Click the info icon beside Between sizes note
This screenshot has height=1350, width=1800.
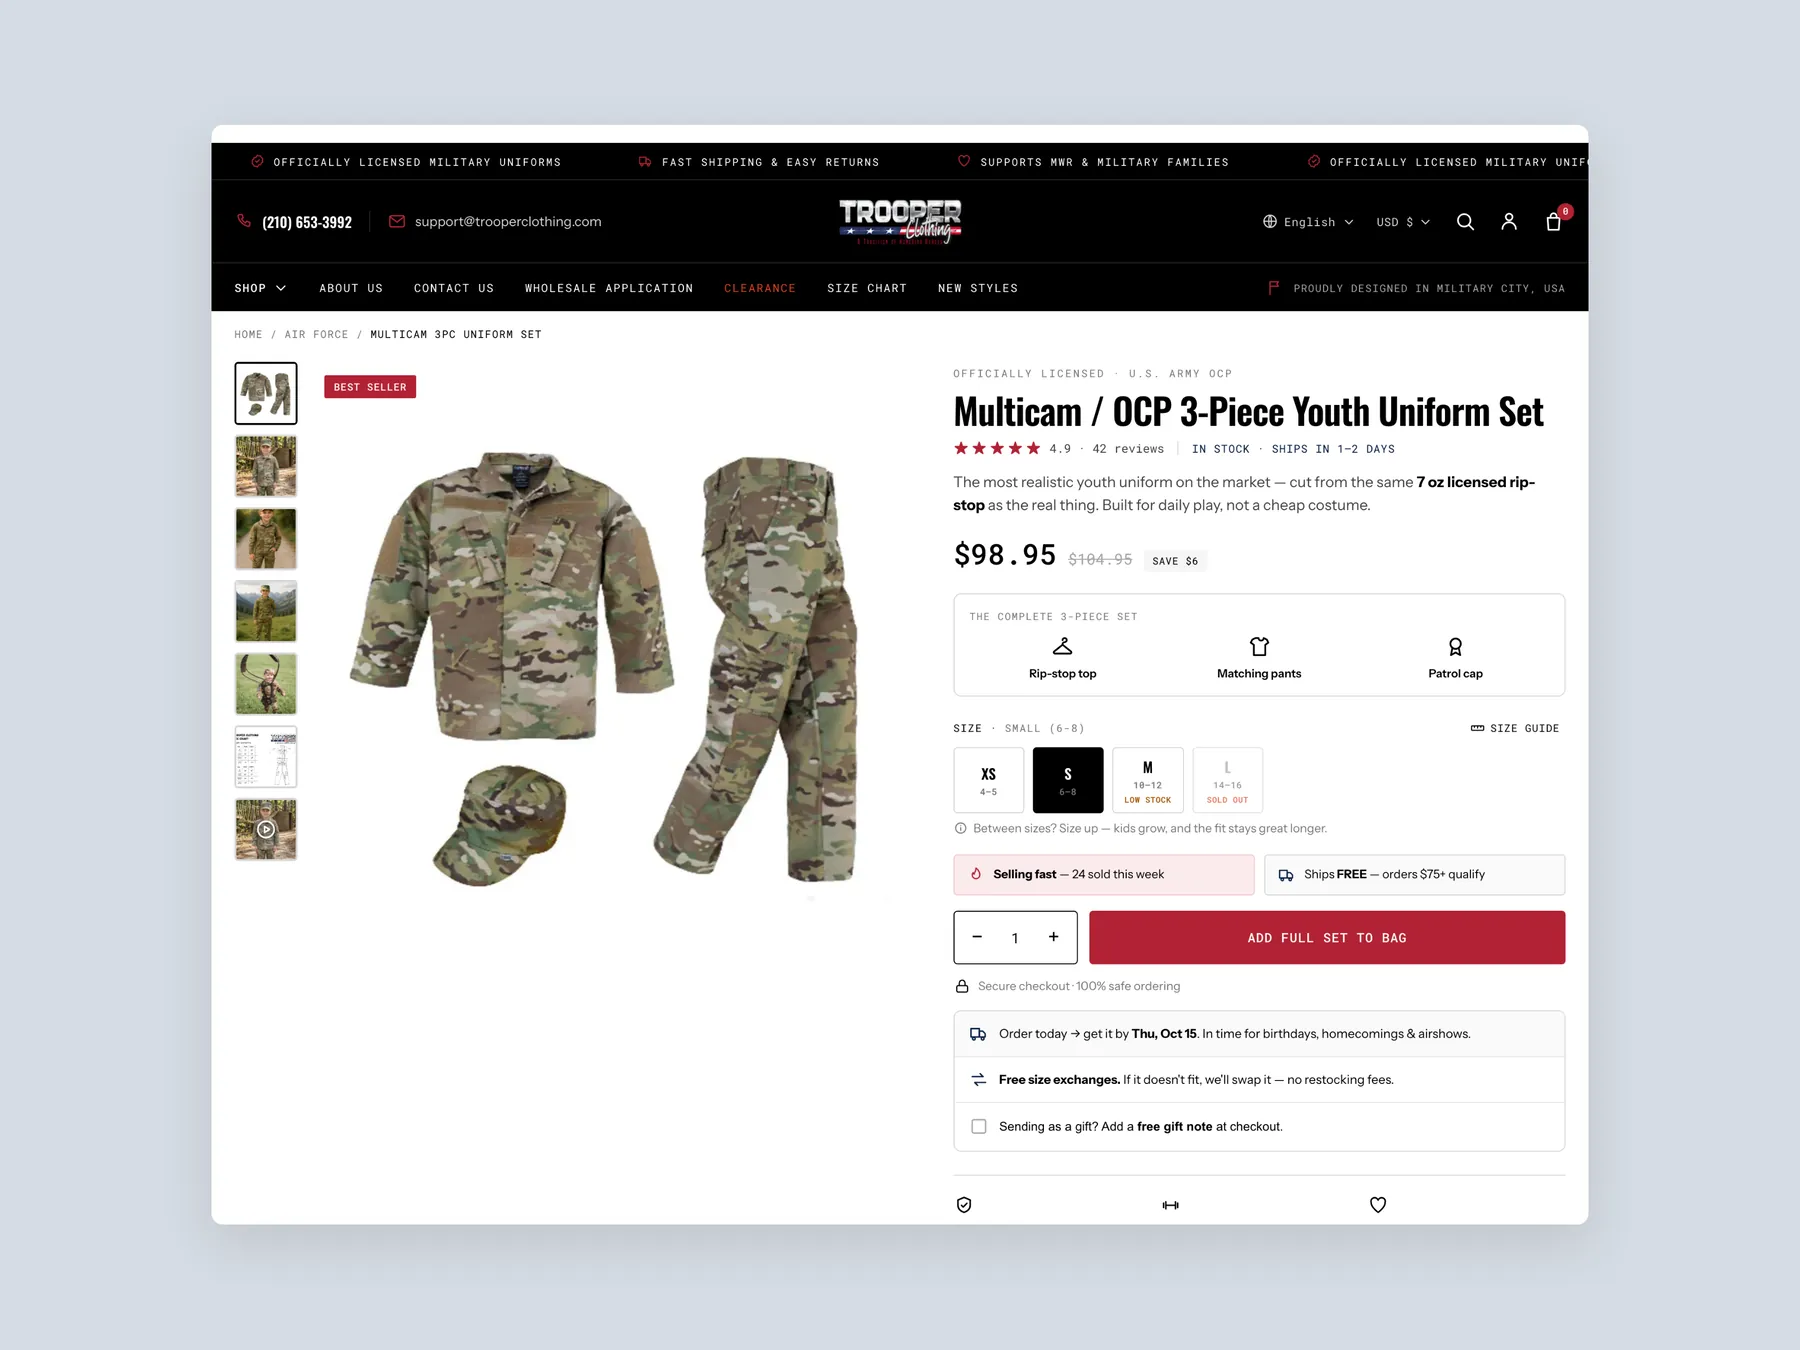point(960,828)
